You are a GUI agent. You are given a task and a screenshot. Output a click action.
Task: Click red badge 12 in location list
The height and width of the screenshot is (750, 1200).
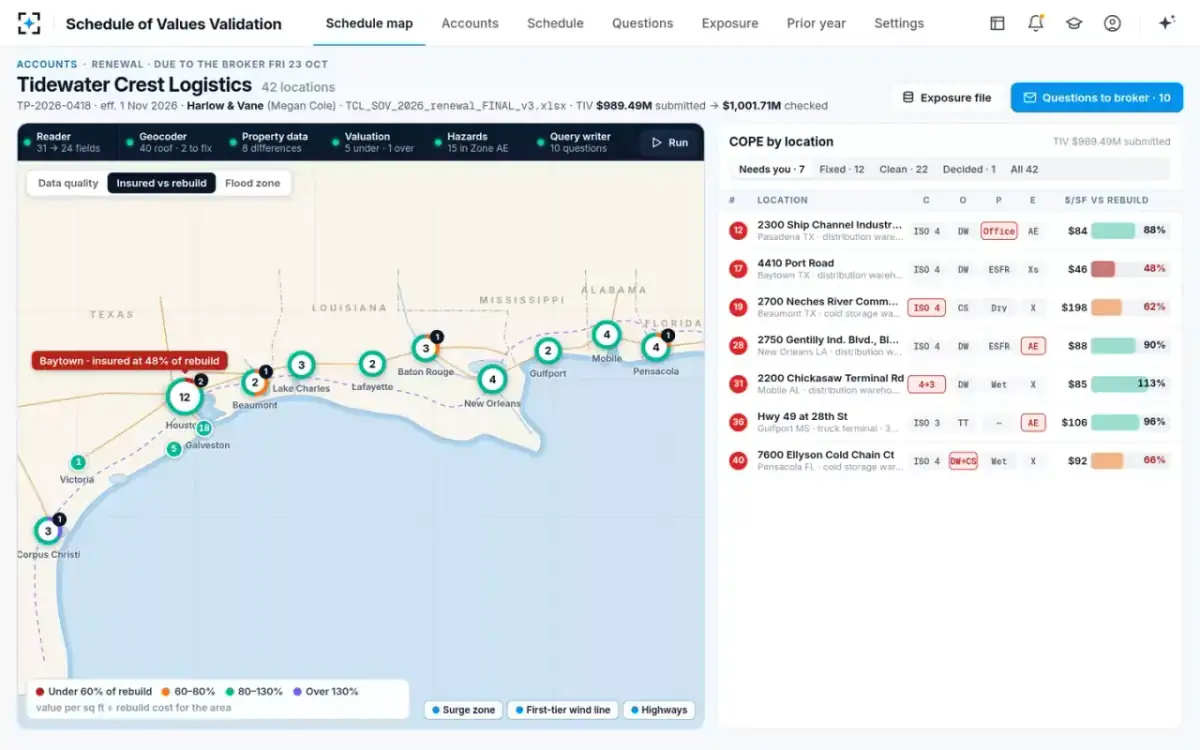(738, 231)
